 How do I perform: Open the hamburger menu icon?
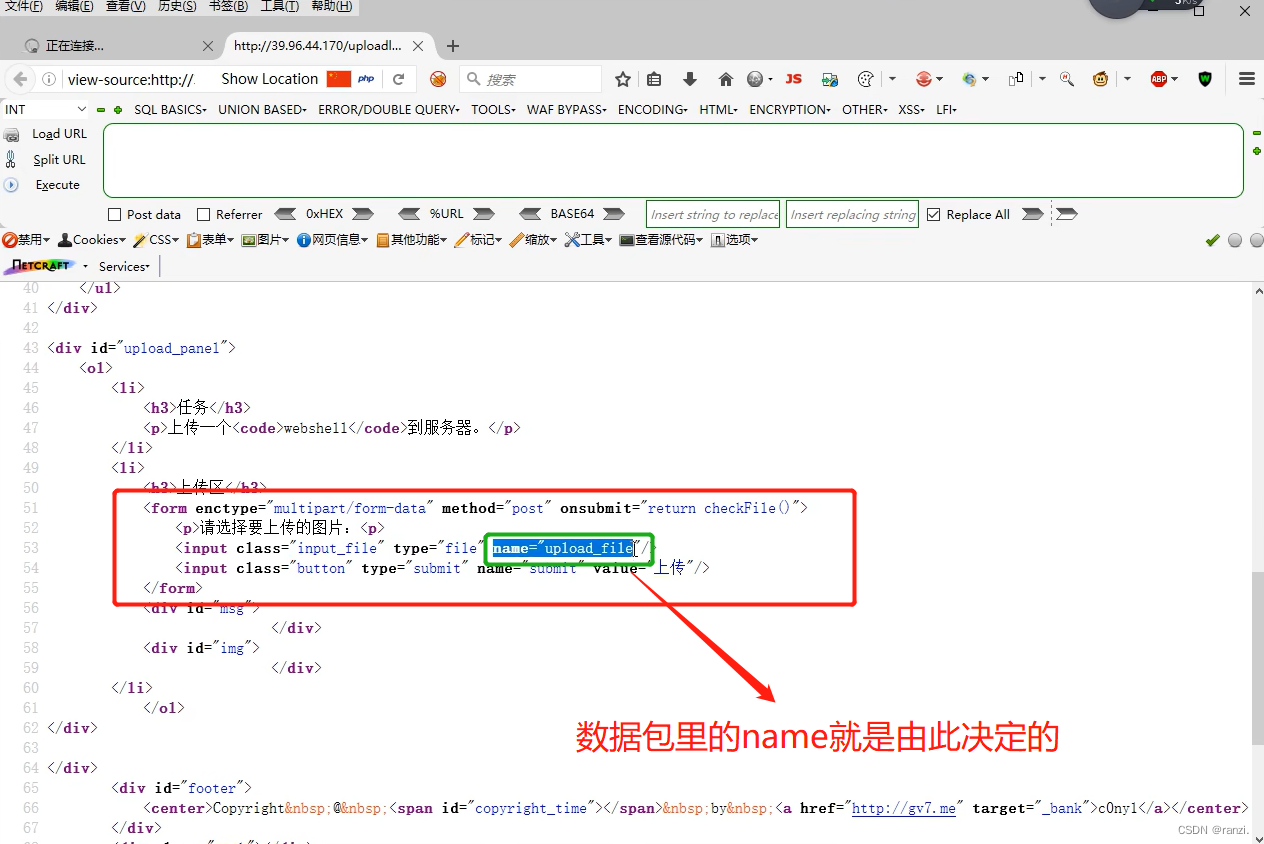coord(1246,79)
